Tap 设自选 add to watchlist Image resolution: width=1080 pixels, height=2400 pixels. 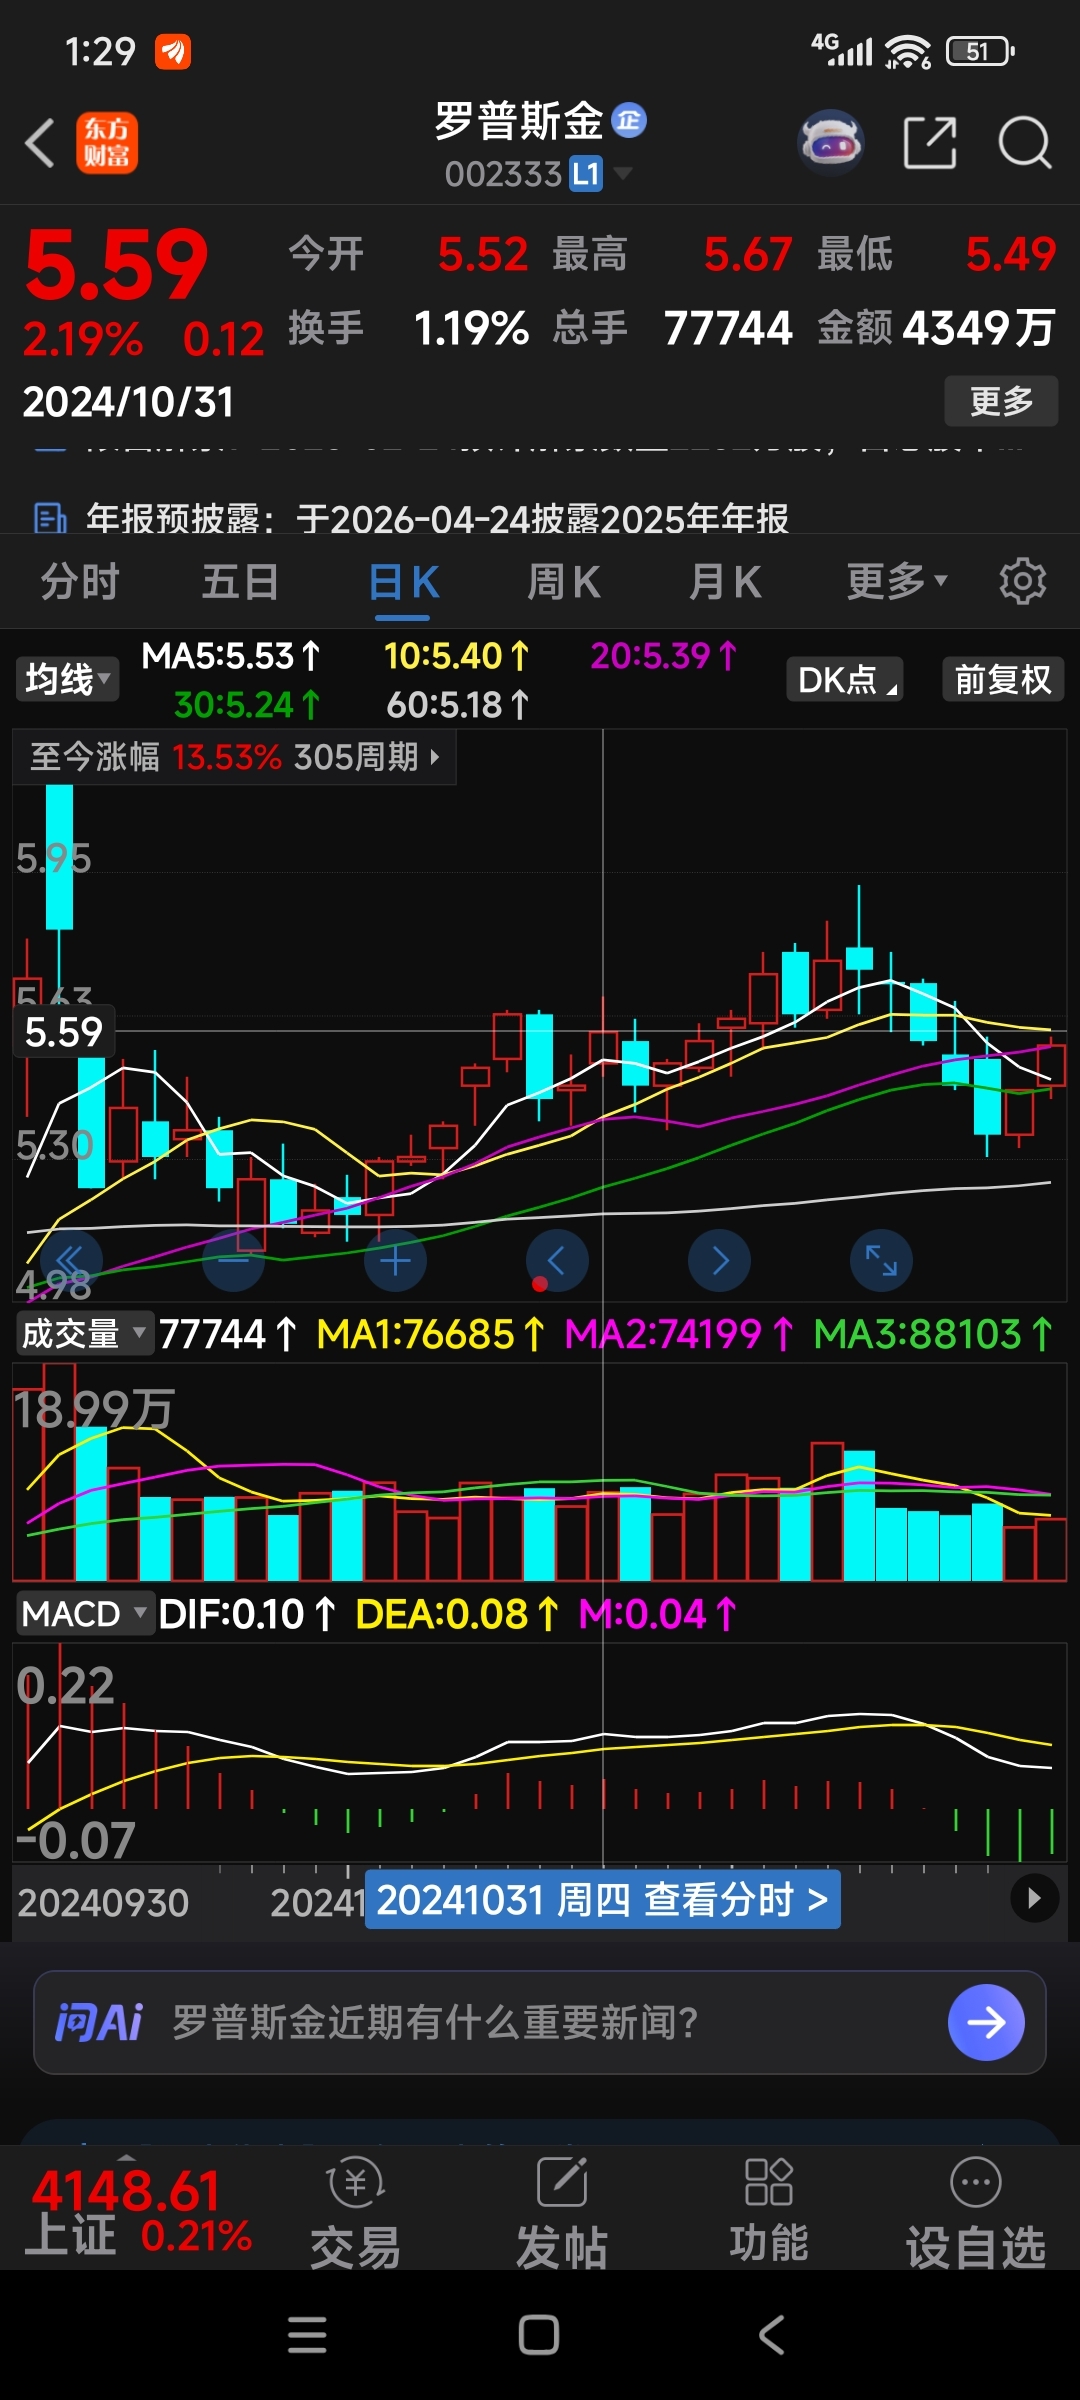976,2212
